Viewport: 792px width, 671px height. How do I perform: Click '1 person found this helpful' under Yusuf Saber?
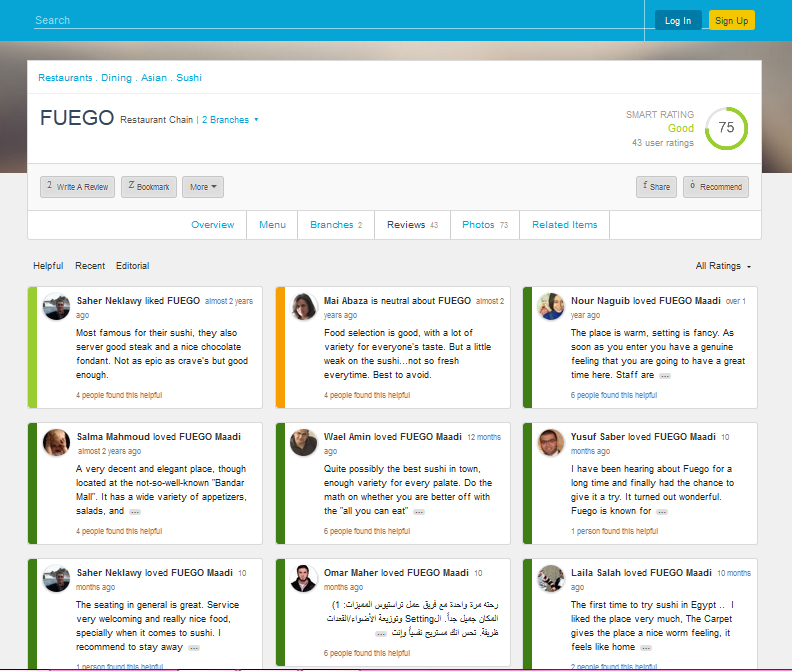[x=614, y=531]
